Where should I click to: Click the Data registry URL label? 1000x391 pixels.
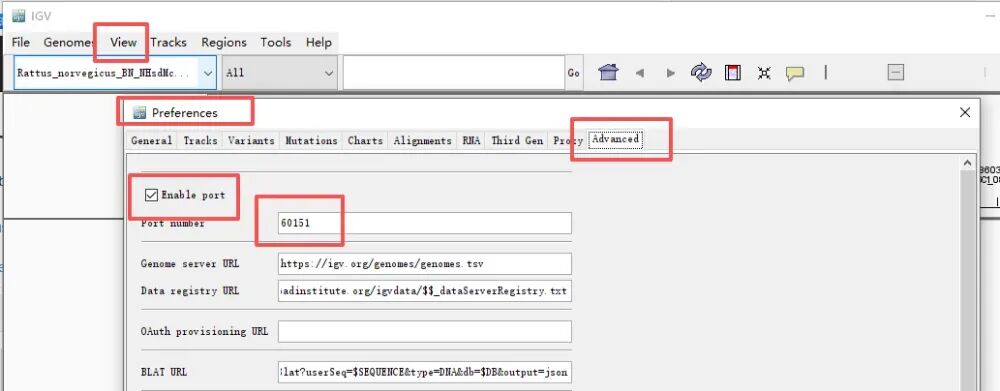click(189, 291)
